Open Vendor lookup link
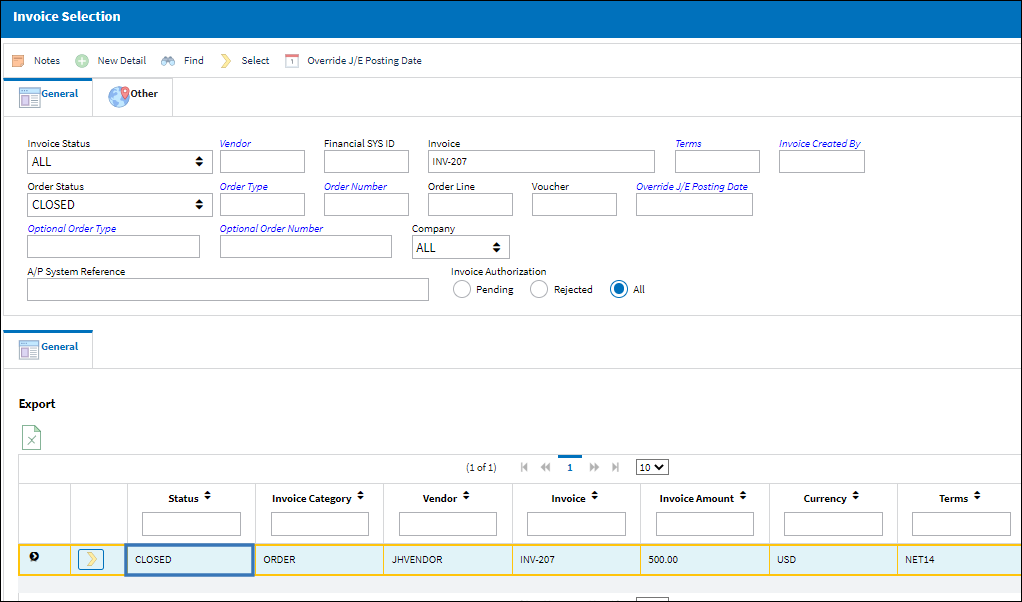The width and height of the screenshot is (1022, 602). [235, 143]
